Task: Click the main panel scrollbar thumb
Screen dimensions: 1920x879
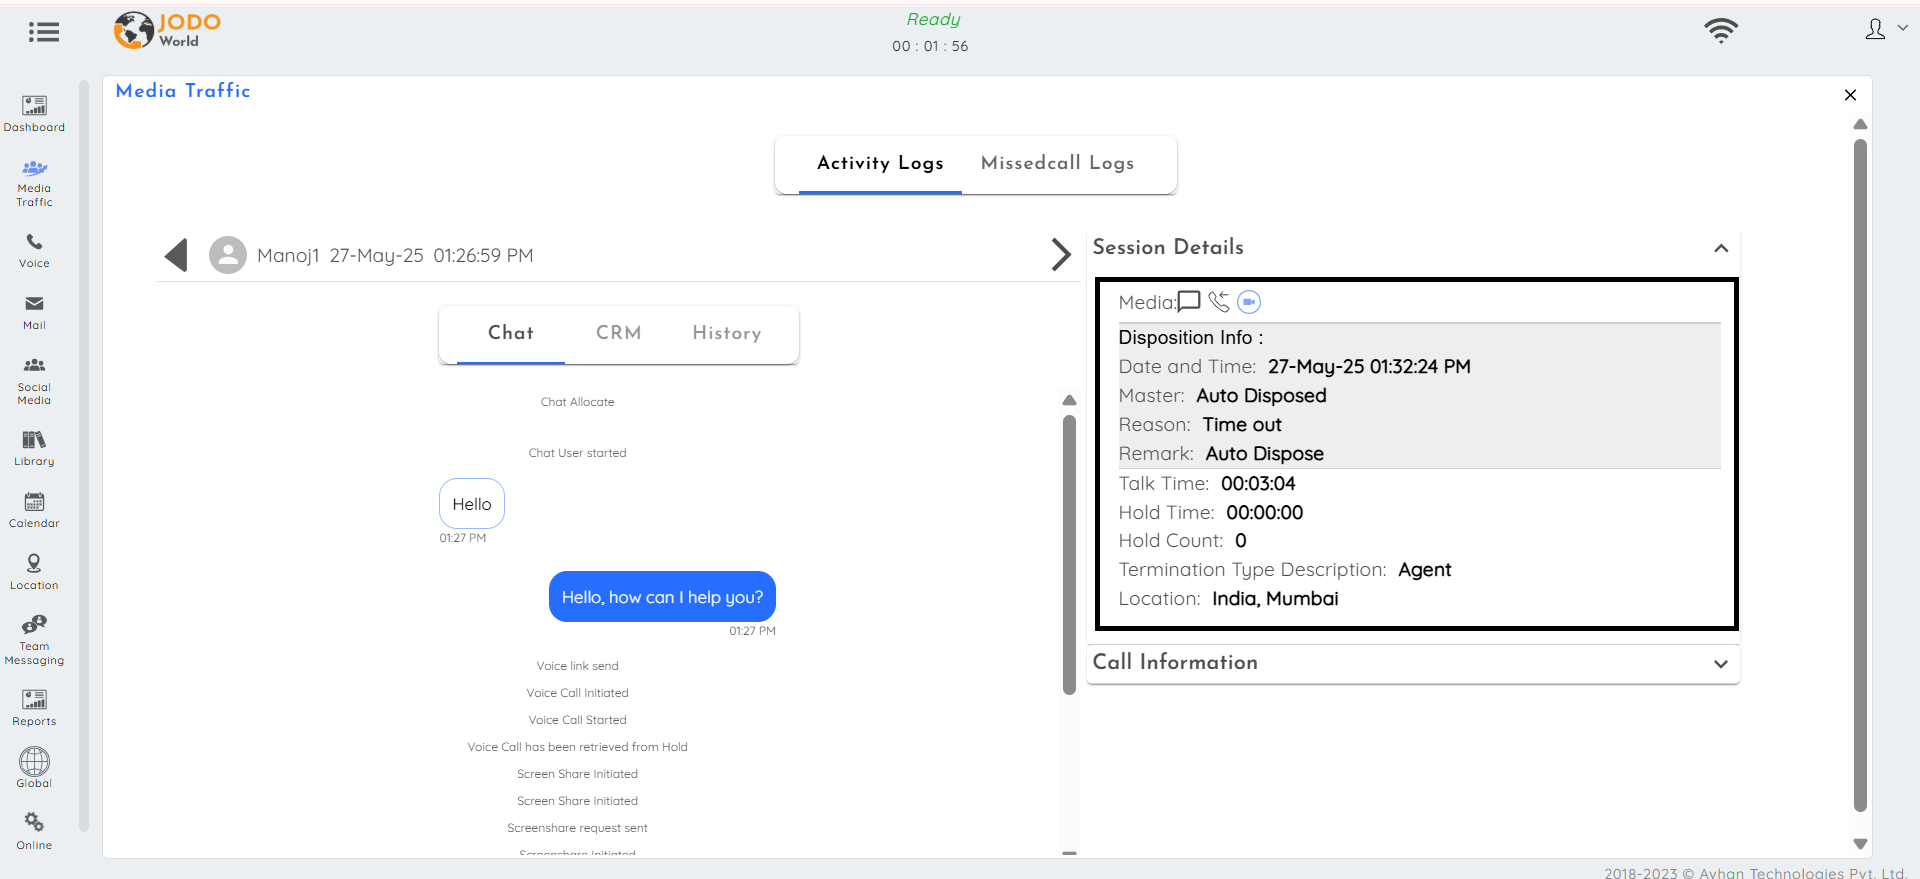Action: click(x=1860, y=475)
